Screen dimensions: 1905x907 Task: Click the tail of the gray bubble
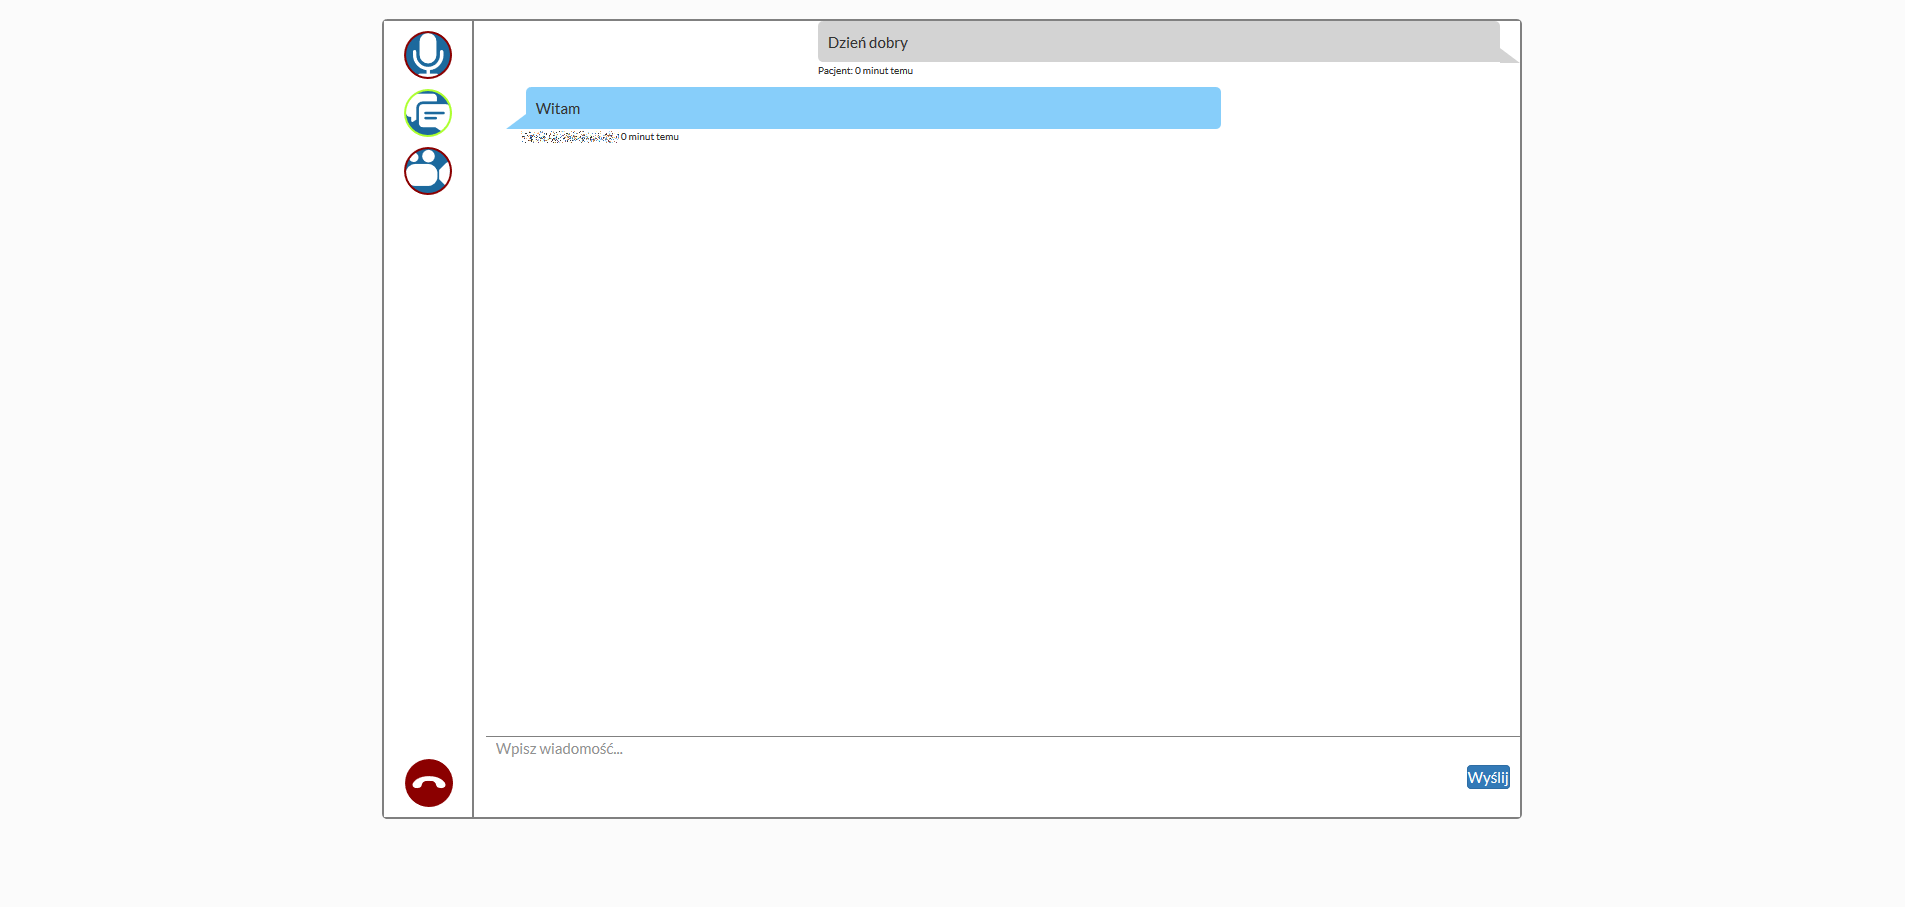[1508, 56]
